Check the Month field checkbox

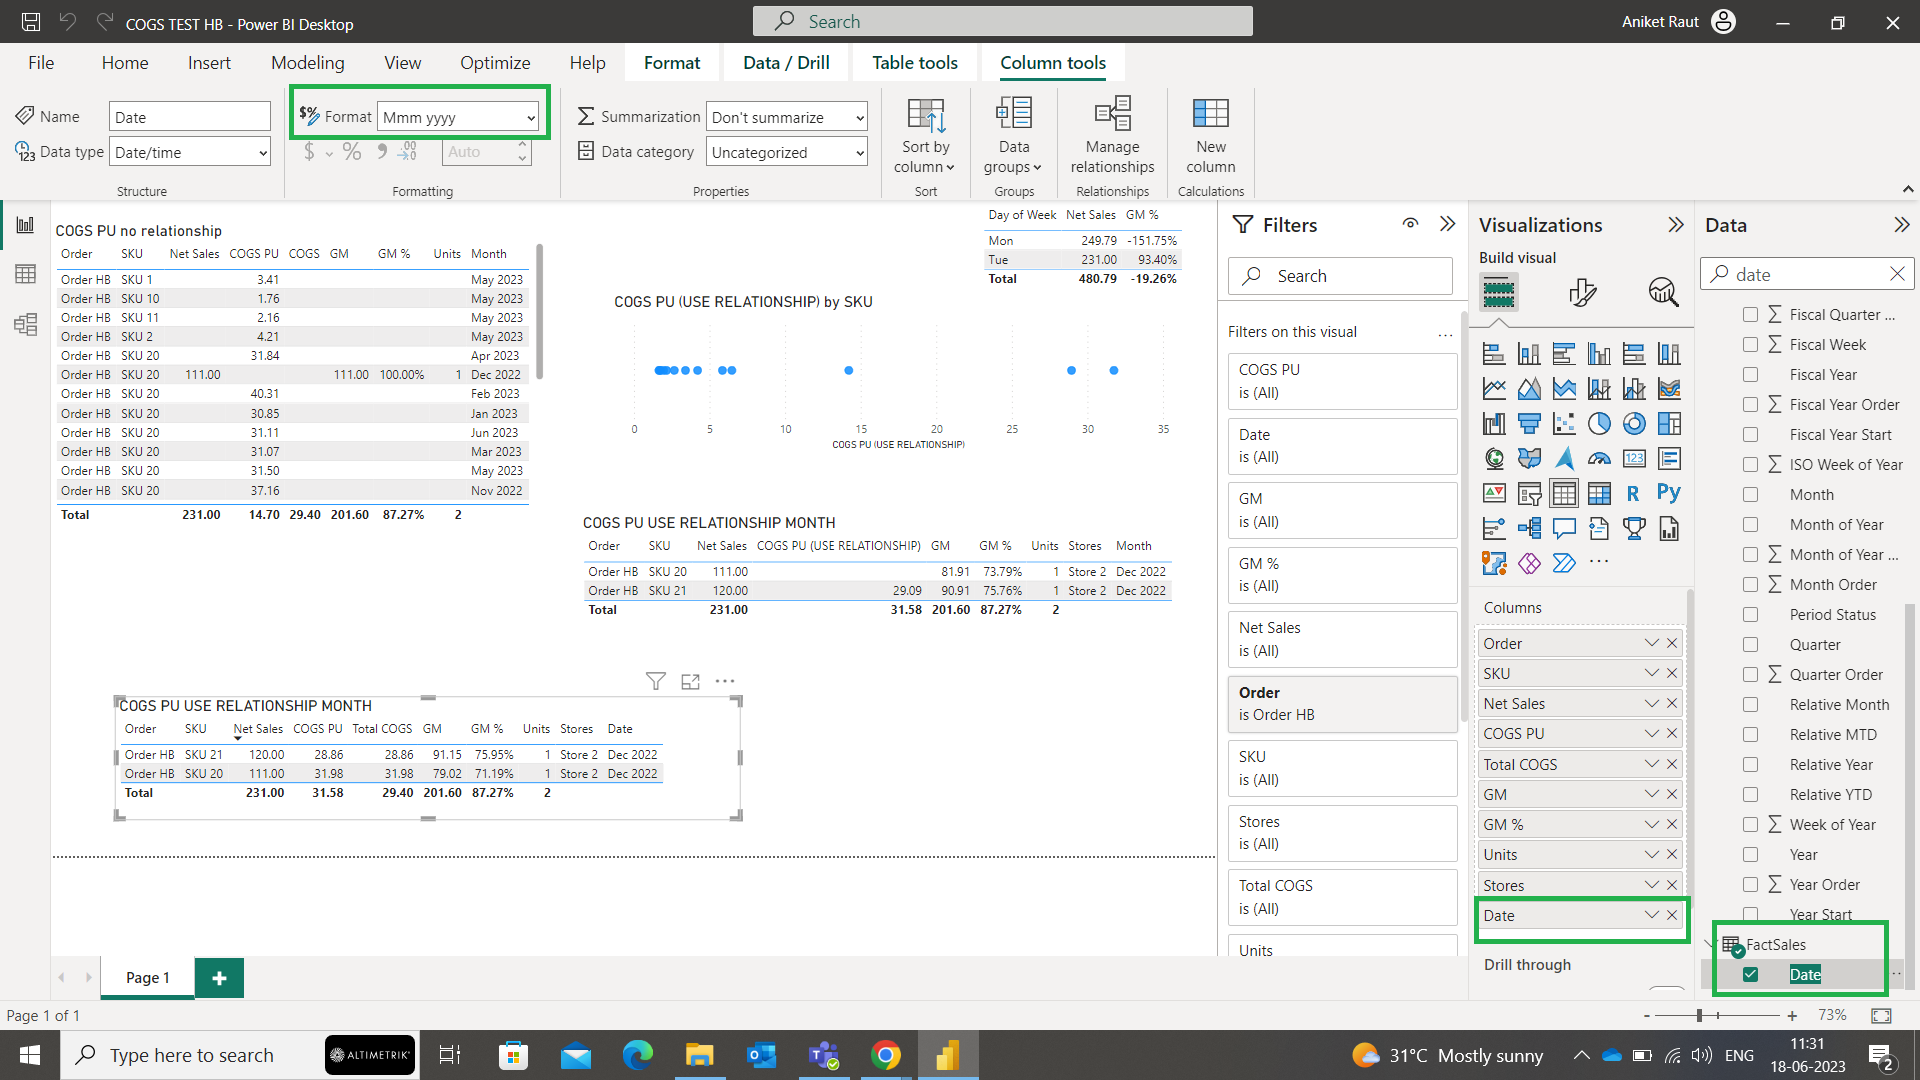tap(1750, 495)
